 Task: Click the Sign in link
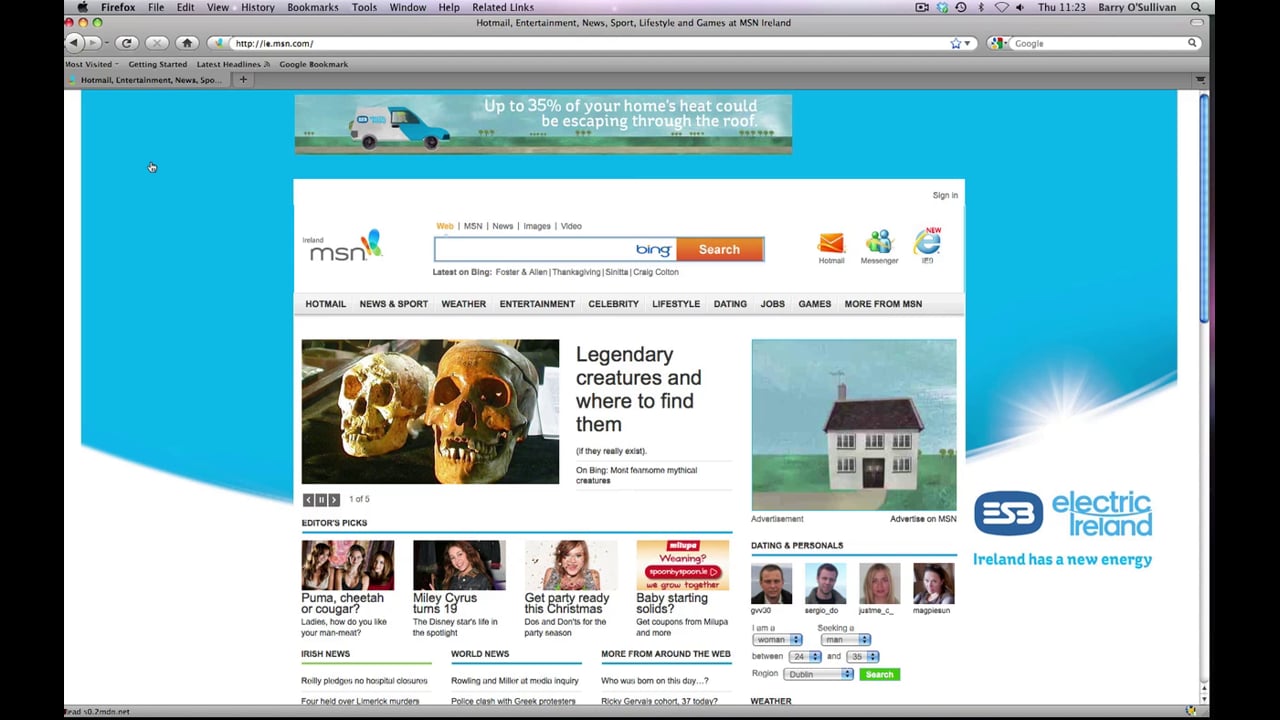pyautogui.click(x=945, y=195)
